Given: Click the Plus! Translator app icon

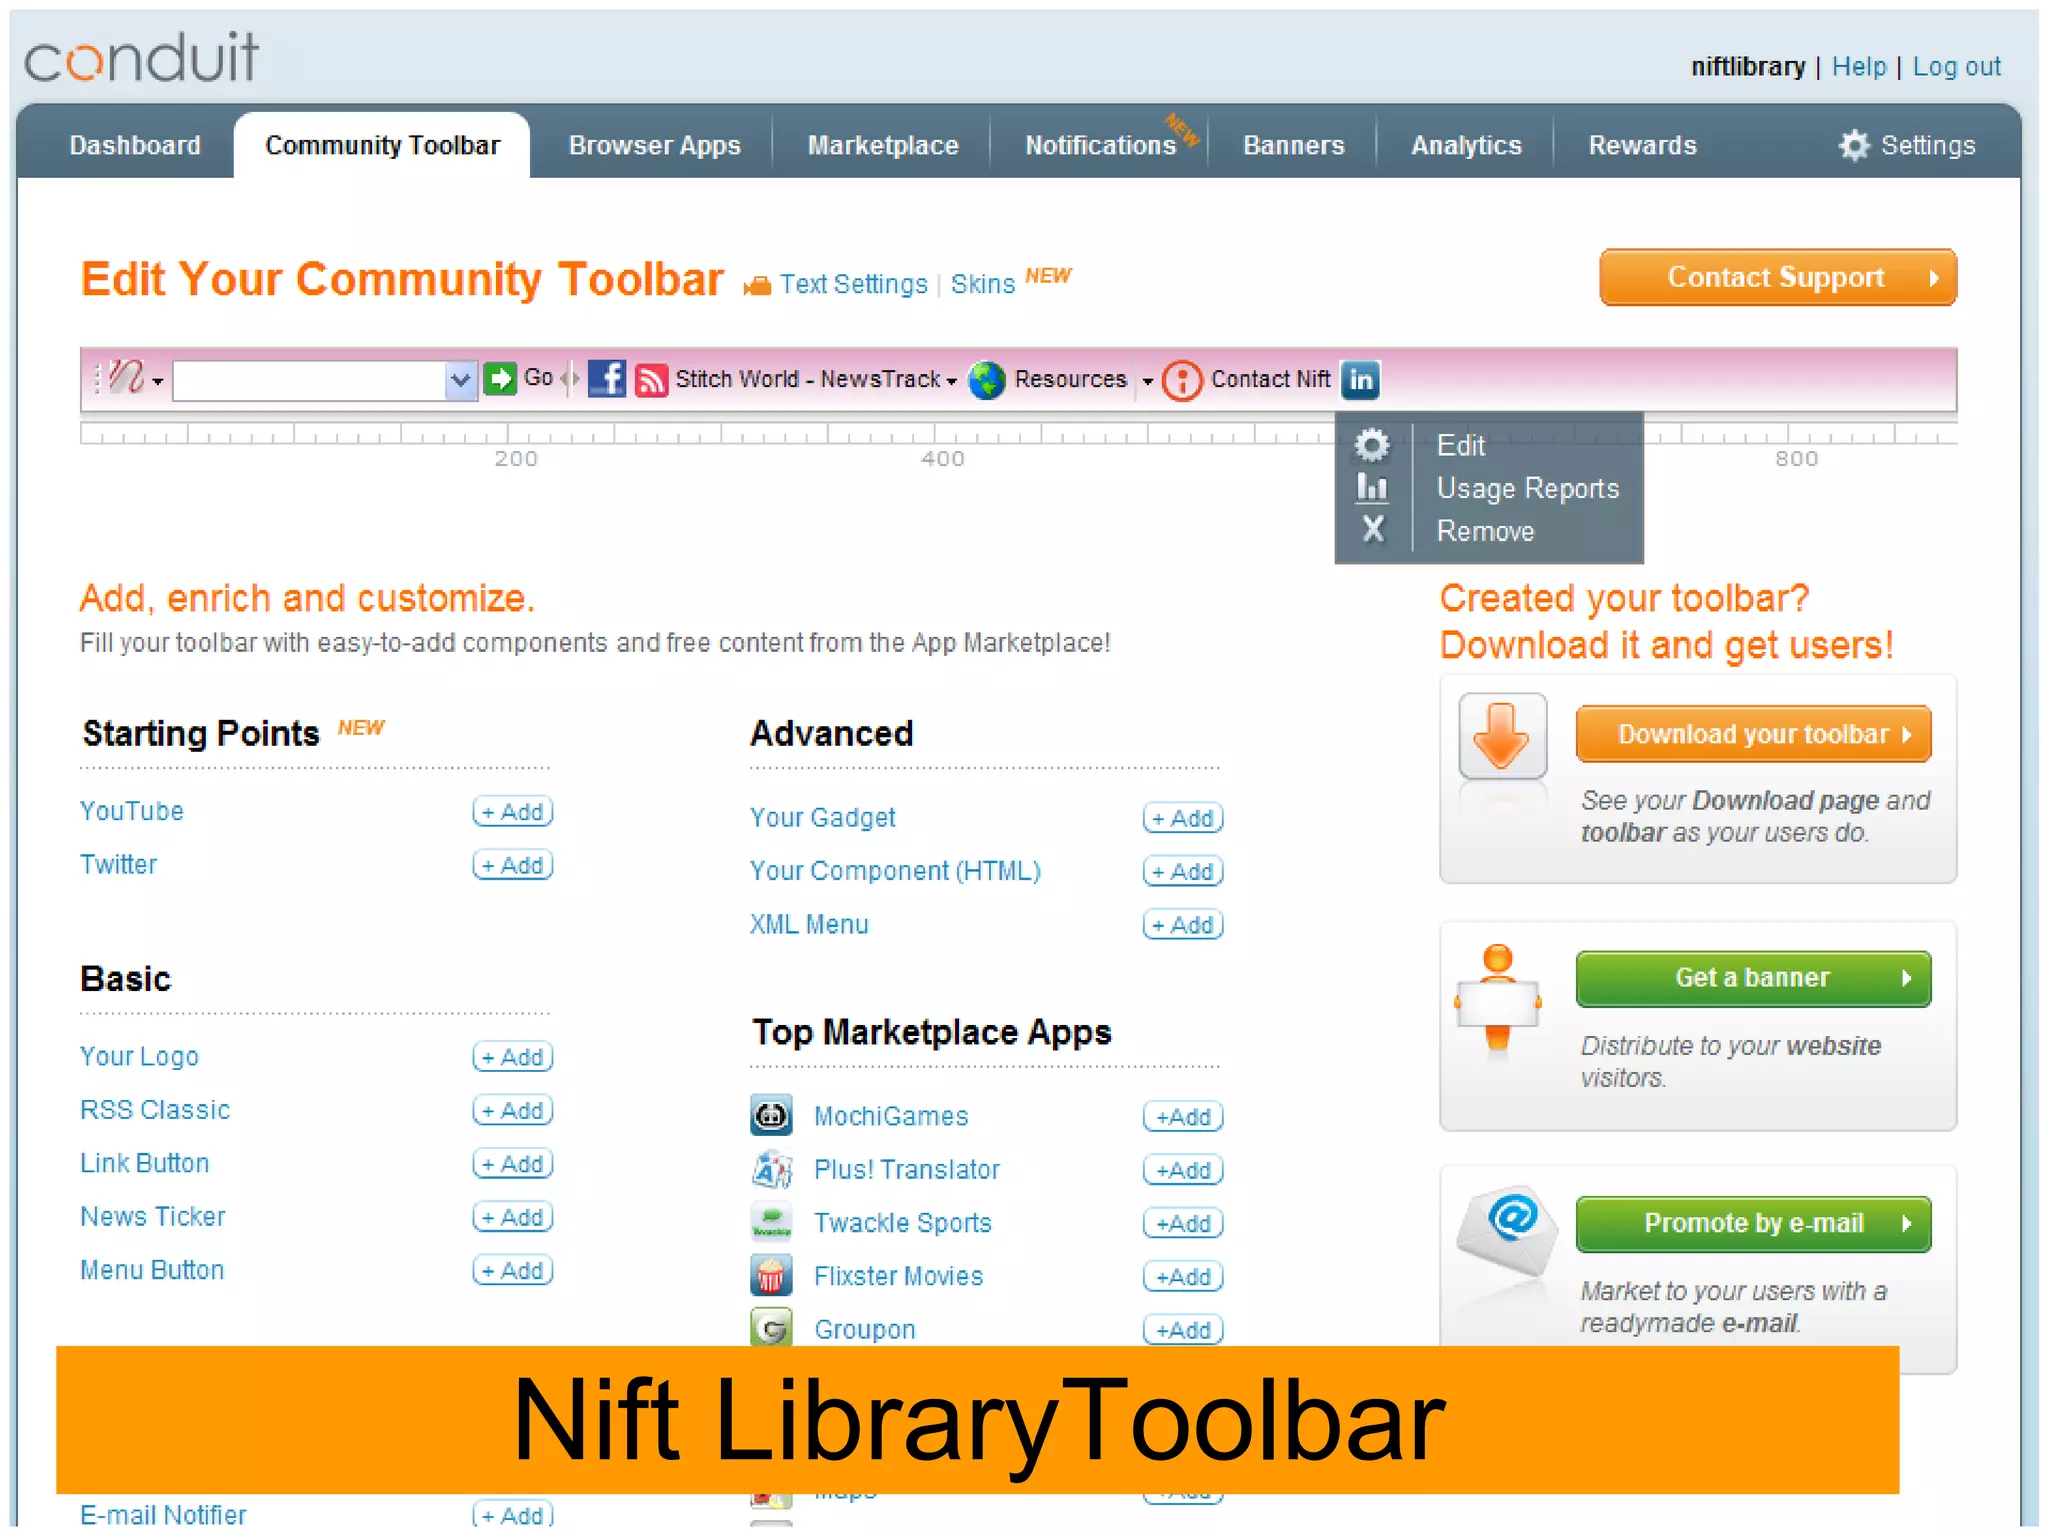Looking at the screenshot, I should tap(771, 1169).
